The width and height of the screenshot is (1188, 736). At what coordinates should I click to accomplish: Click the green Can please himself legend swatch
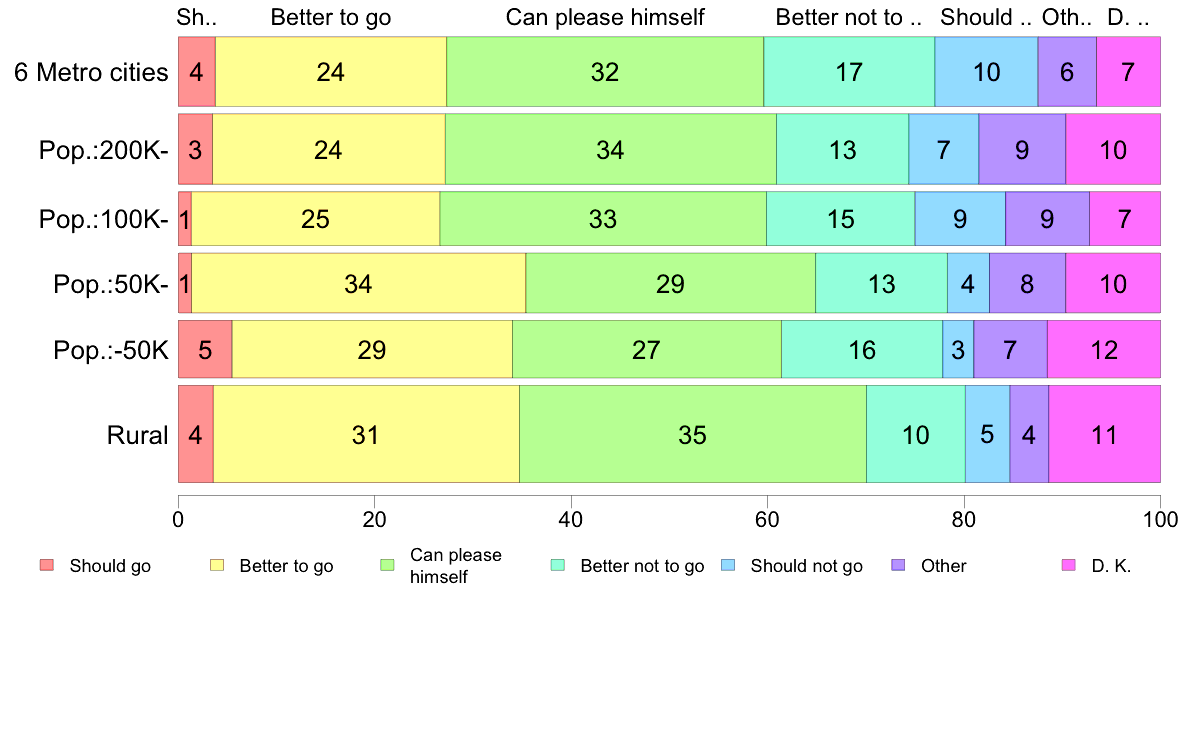tap(387, 565)
